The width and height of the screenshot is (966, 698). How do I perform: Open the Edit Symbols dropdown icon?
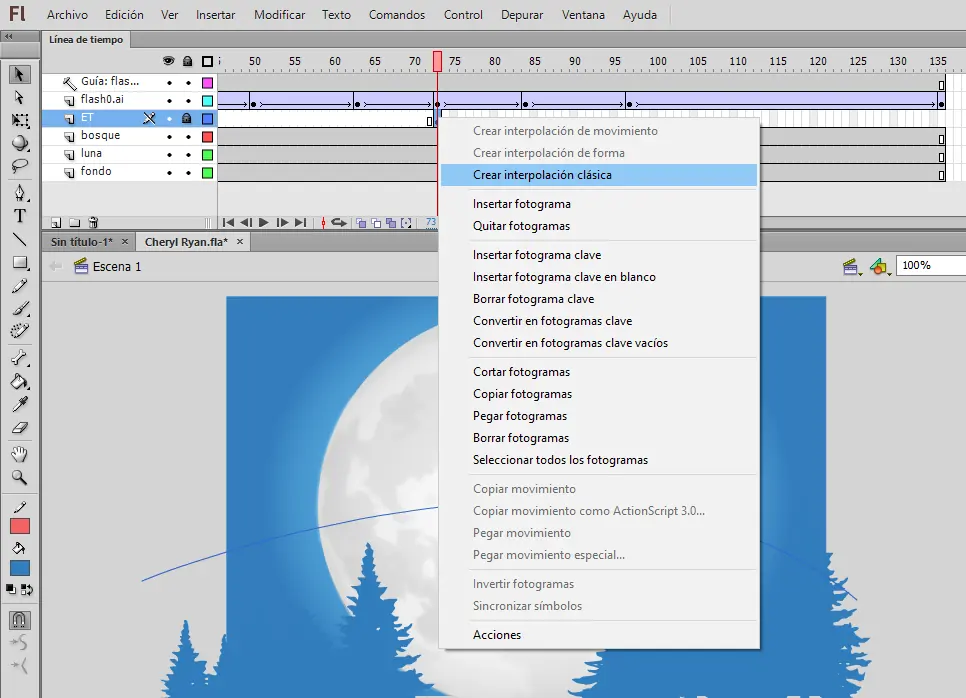(x=880, y=267)
